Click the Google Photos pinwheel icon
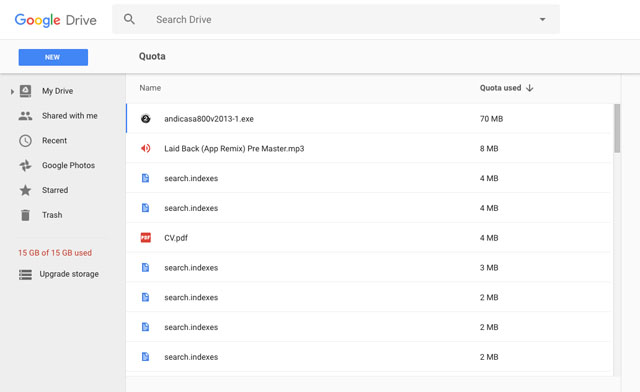 [x=25, y=165]
